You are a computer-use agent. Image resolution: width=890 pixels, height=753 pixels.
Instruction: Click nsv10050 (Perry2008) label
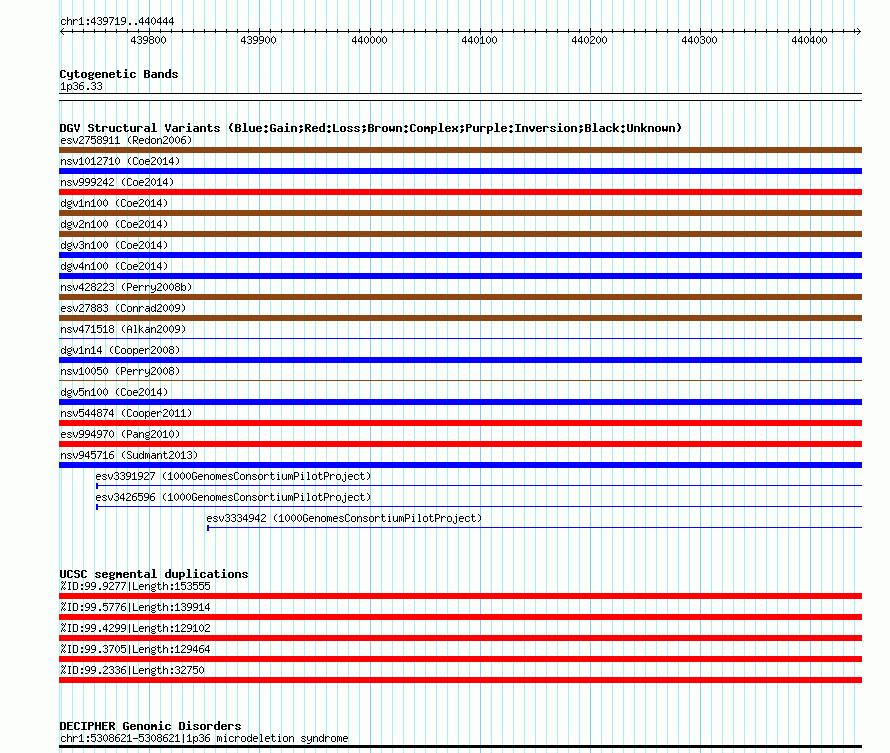tap(120, 371)
